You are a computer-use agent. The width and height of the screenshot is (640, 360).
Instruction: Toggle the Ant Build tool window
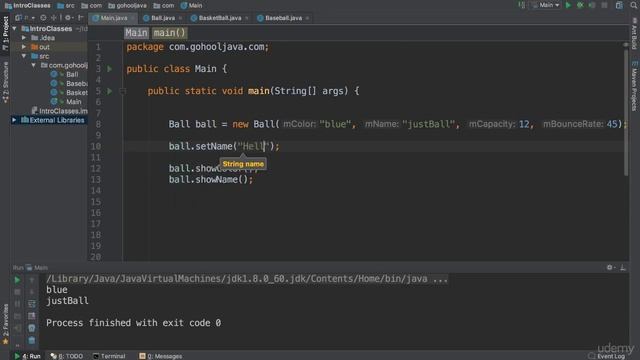(x=634, y=33)
